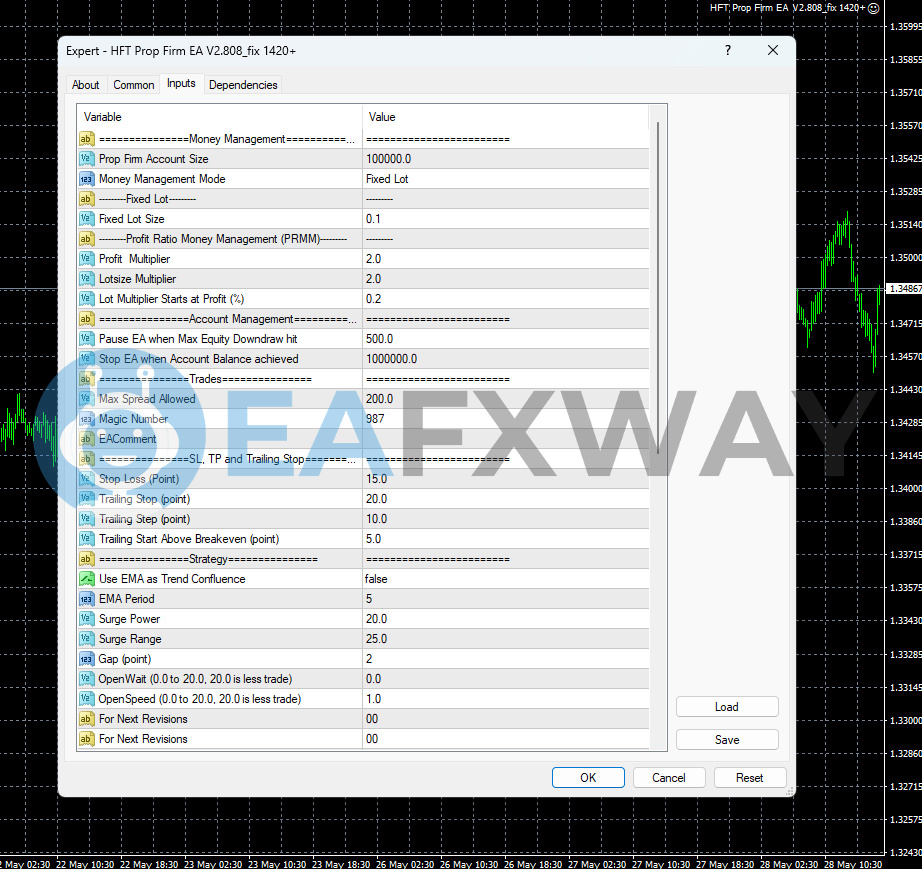
Task: Click the 1.34867 current price label on chart
Action: pos(904,289)
